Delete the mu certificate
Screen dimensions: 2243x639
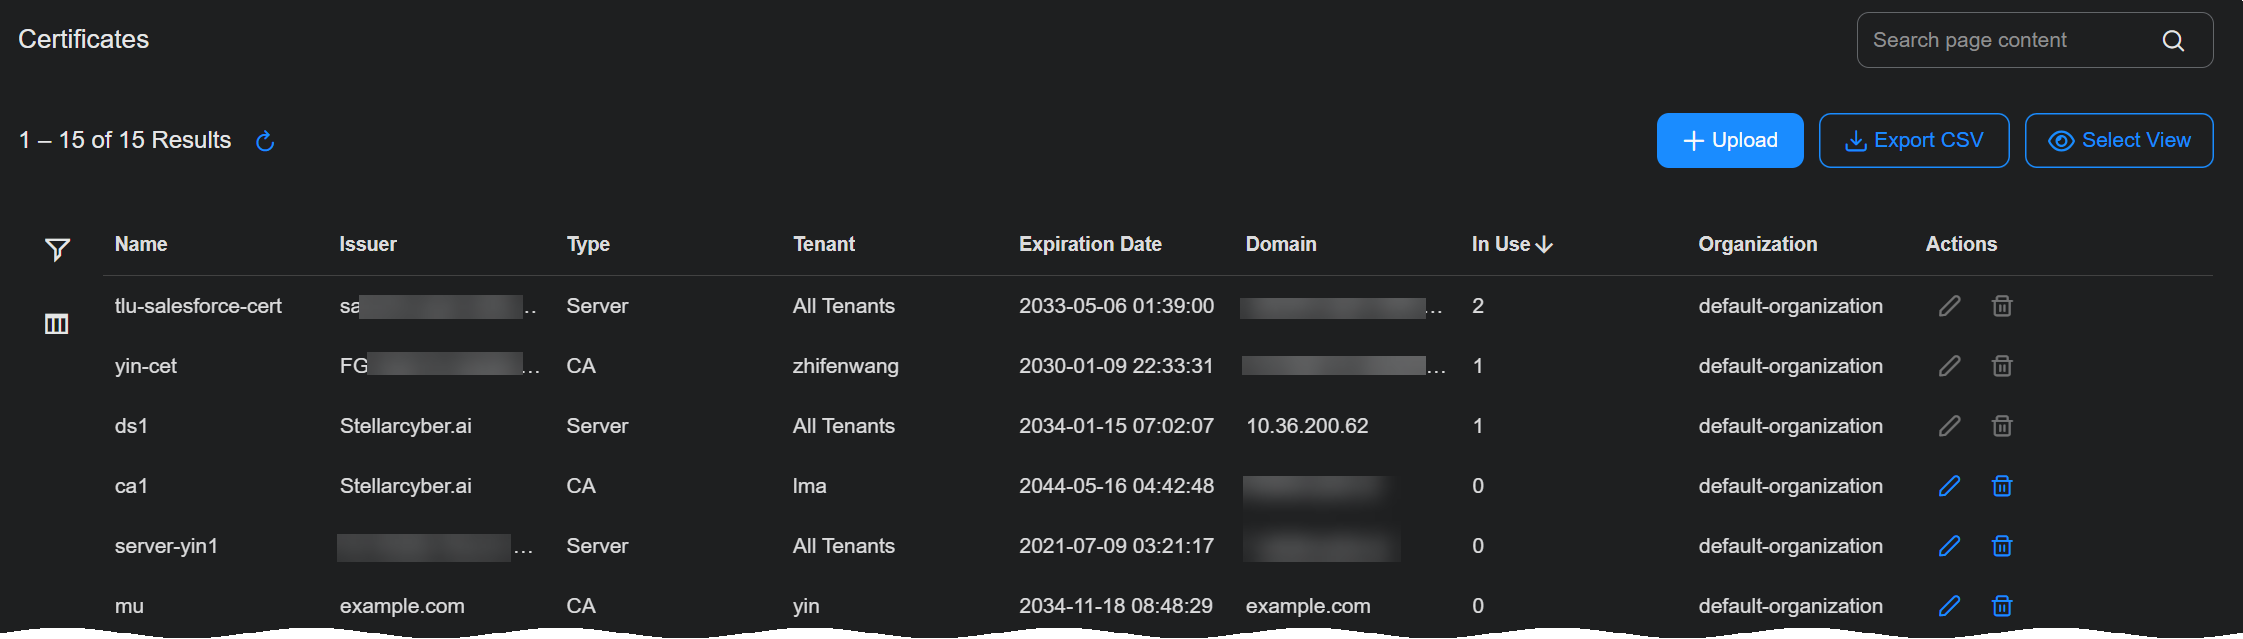point(2002,606)
